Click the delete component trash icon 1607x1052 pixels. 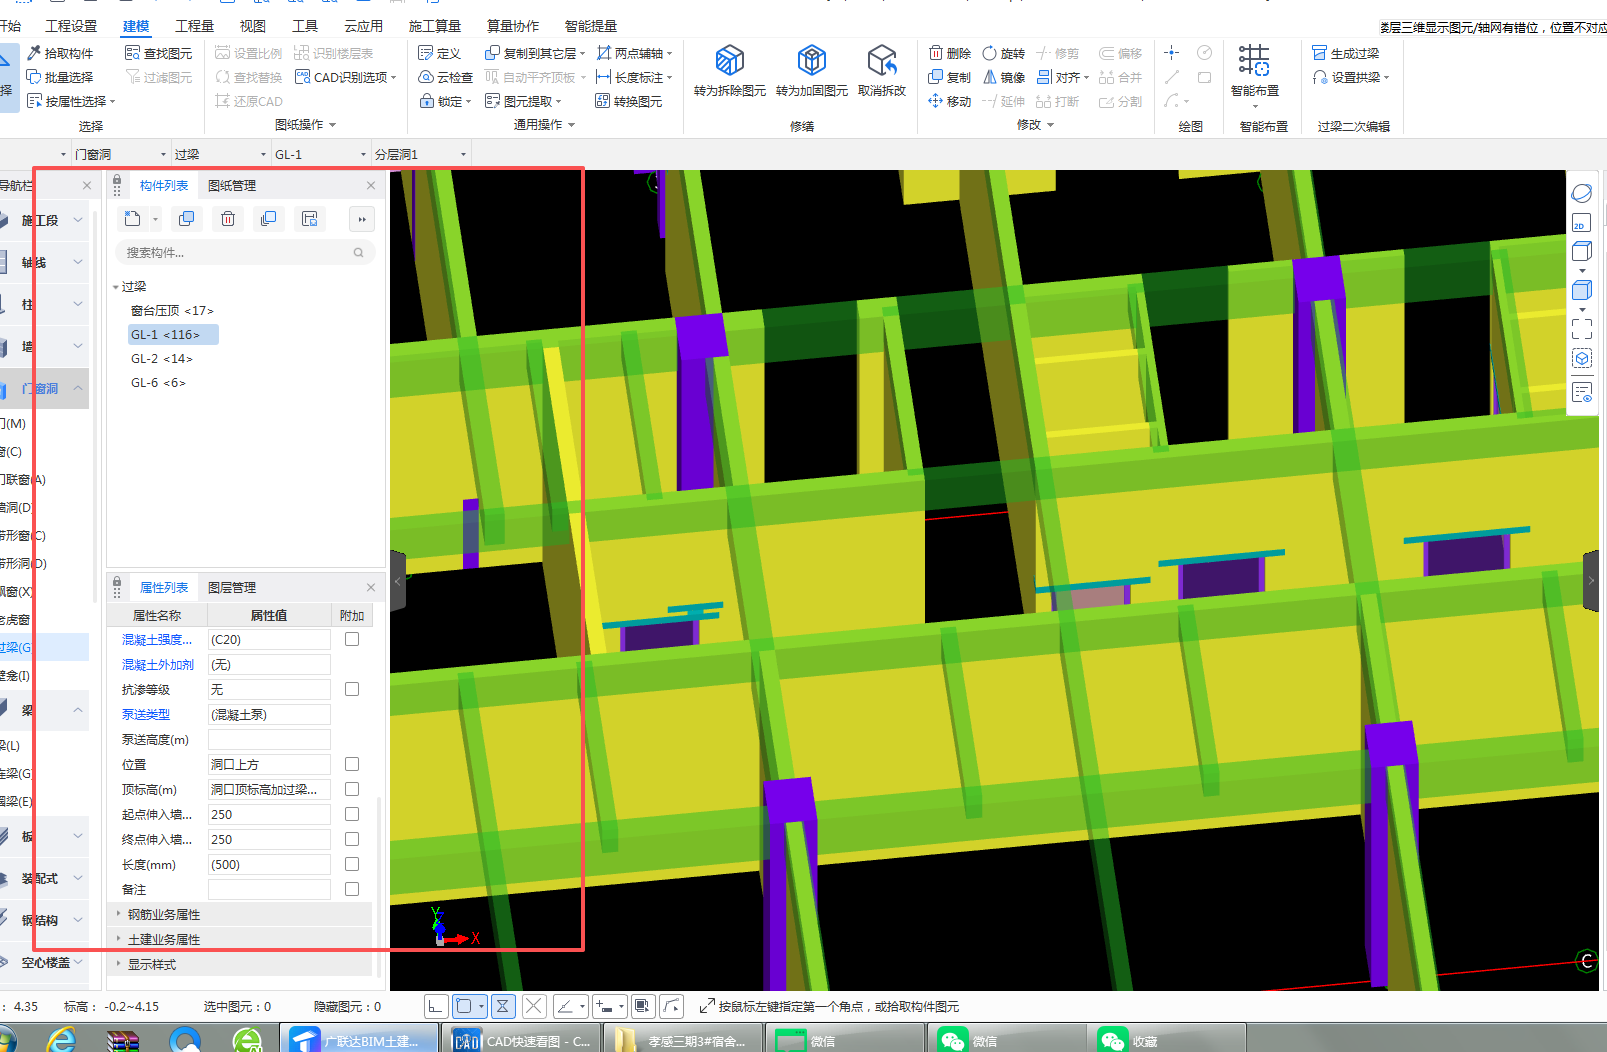228,219
